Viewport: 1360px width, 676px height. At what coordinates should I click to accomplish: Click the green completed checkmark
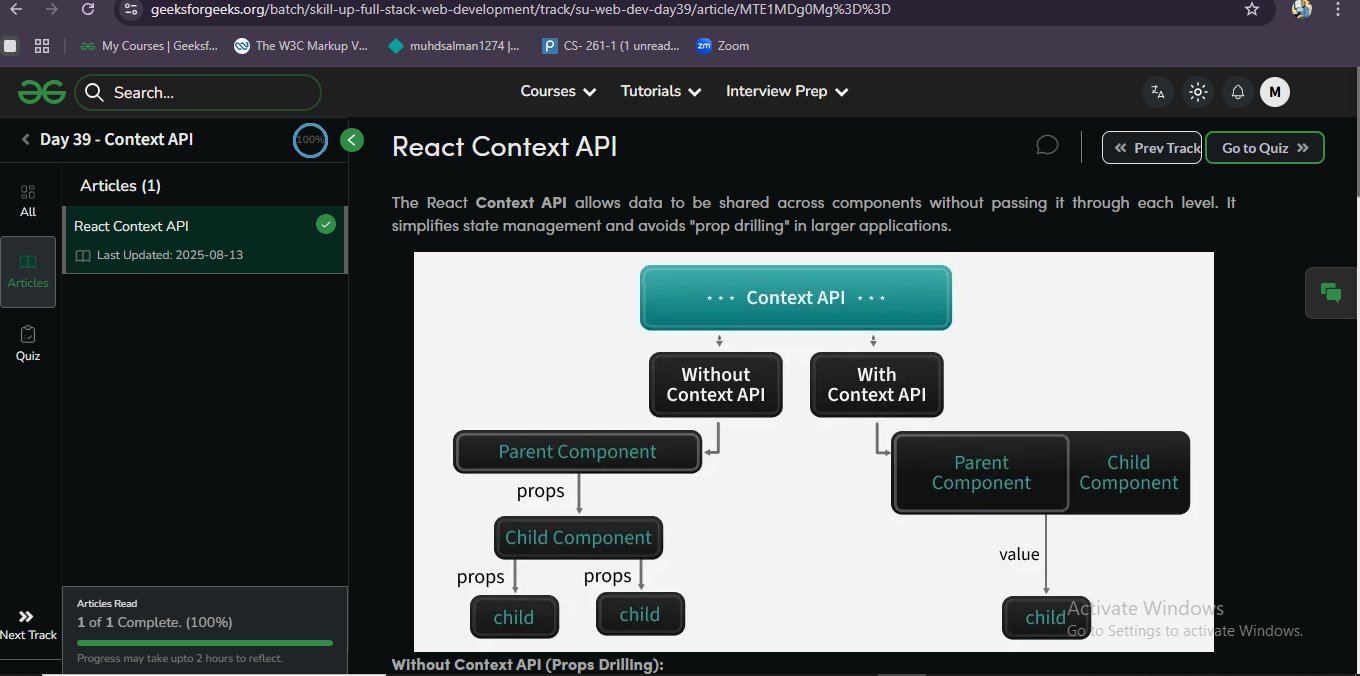pyautogui.click(x=325, y=225)
